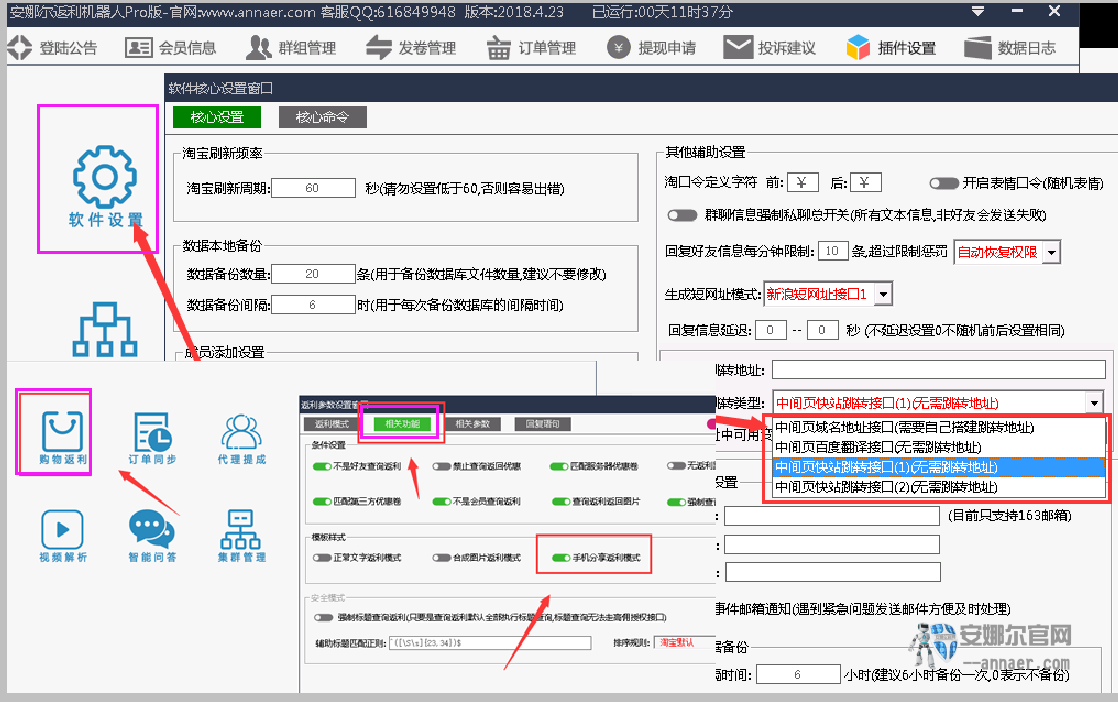Click the 跳转地址 text field
Screen dimensions: 1118x702
tap(938, 369)
